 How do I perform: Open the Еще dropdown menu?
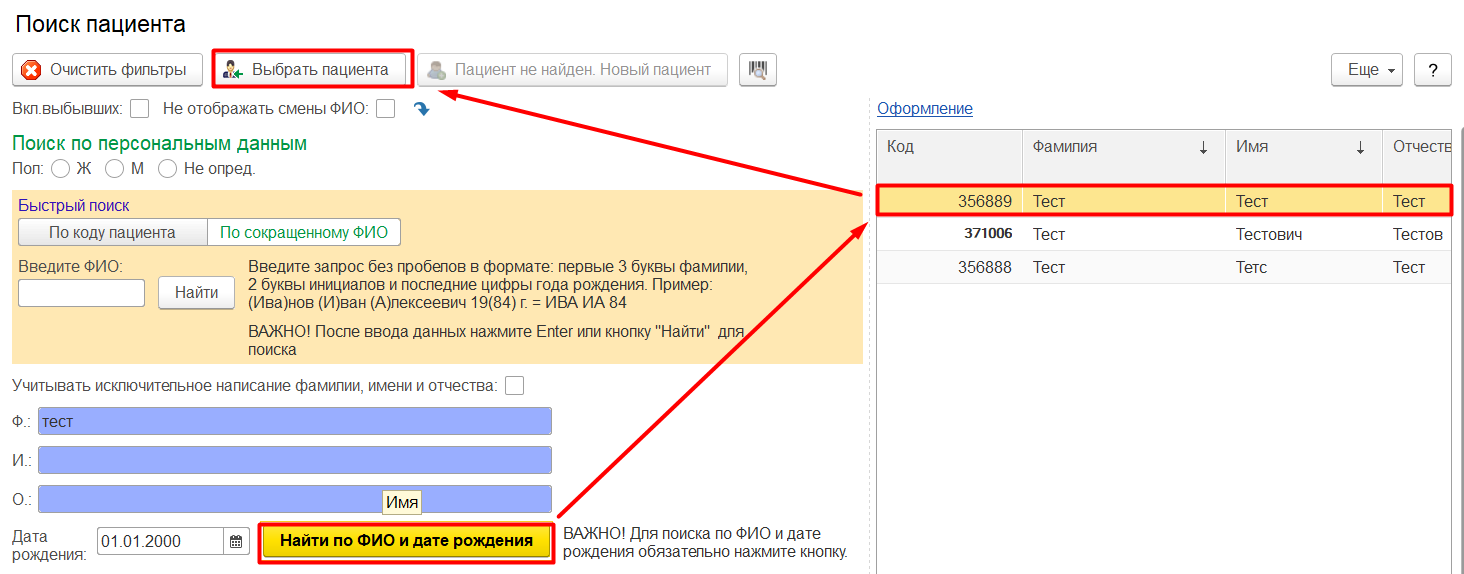click(1366, 70)
